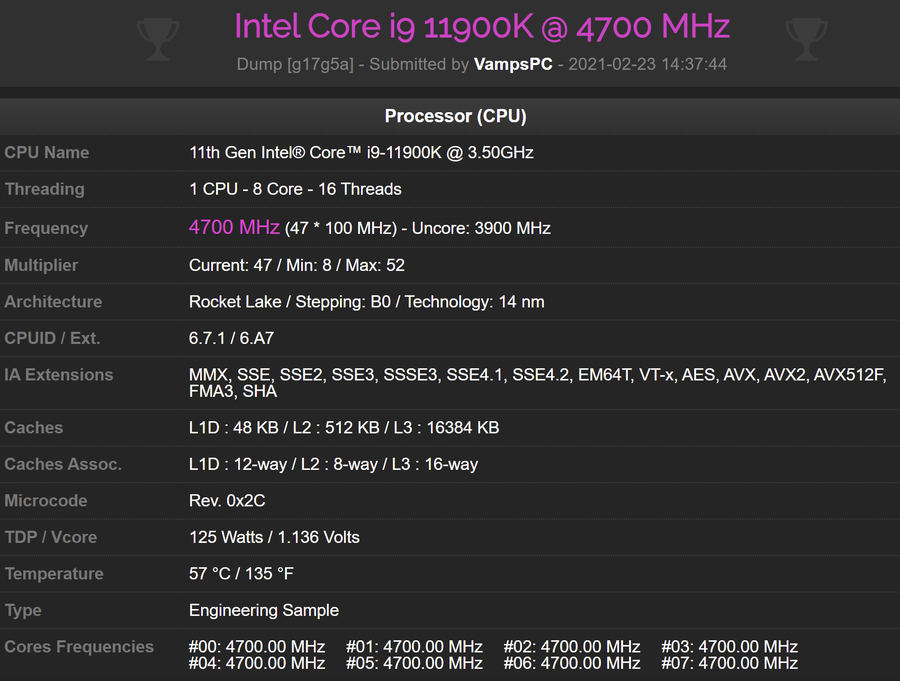
Task: Open the VampsPC submitter profile link
Action: pos(513,64)
